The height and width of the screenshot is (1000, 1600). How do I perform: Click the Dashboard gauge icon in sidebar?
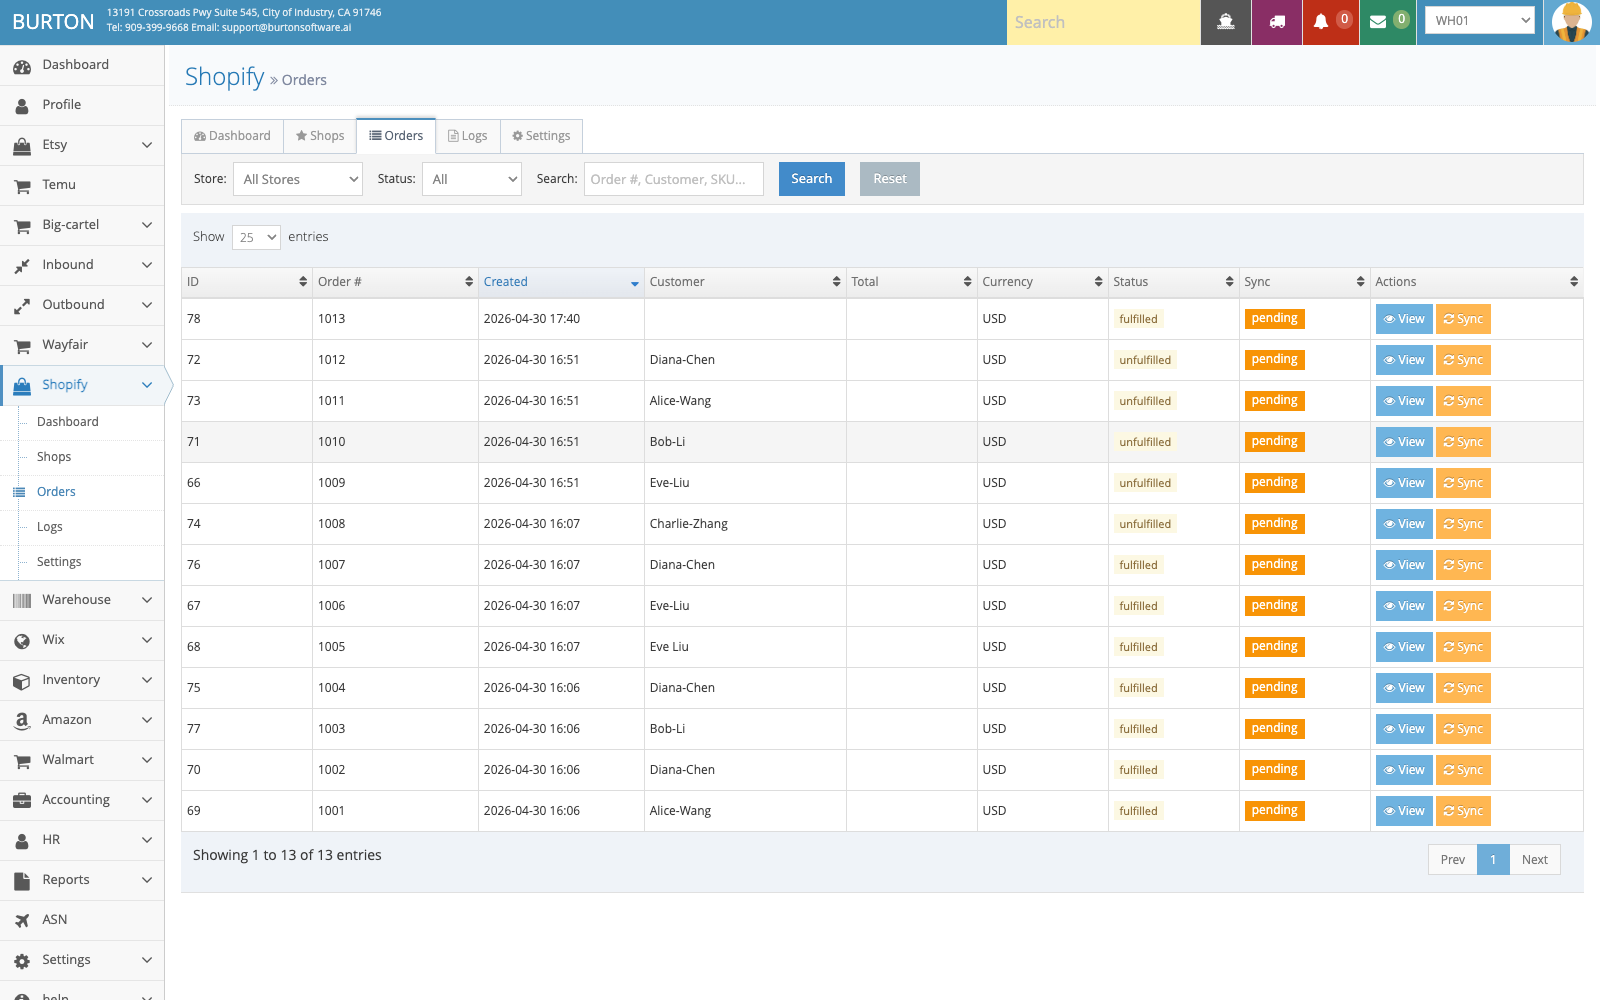pos(22,66)
